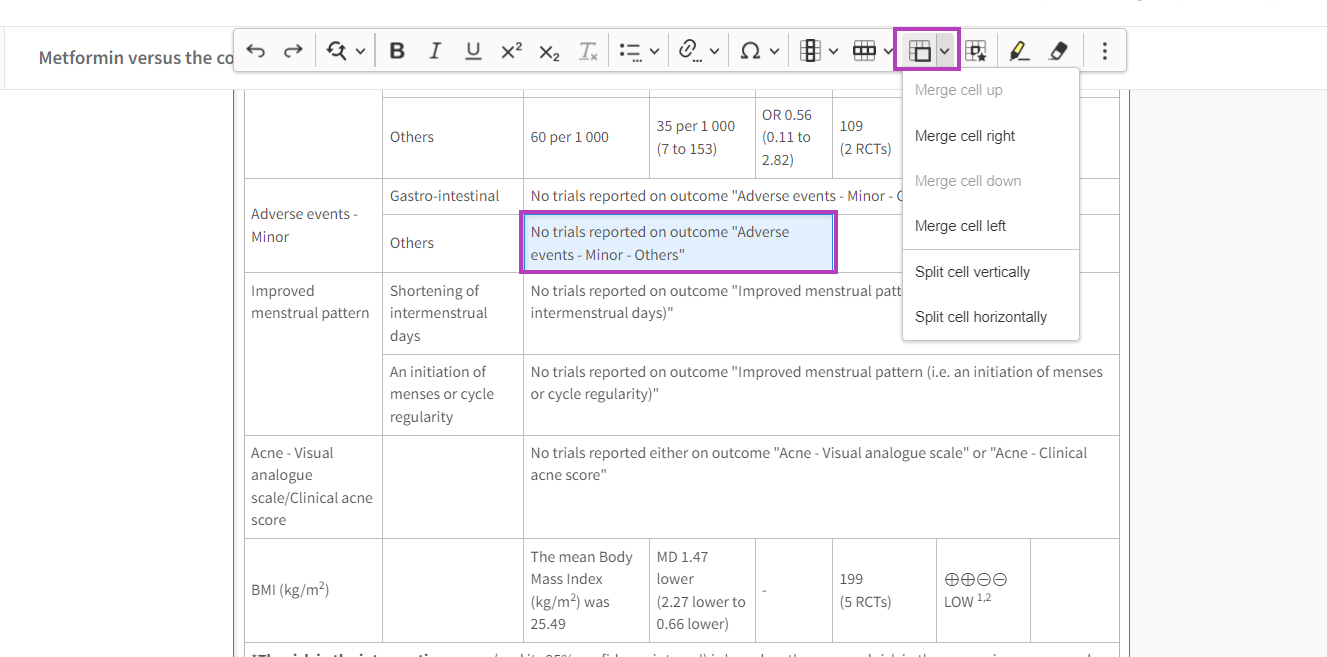This screenshot has height=657, width=1327.
Task: Apply superscript formatting
Action: (511, 51)
